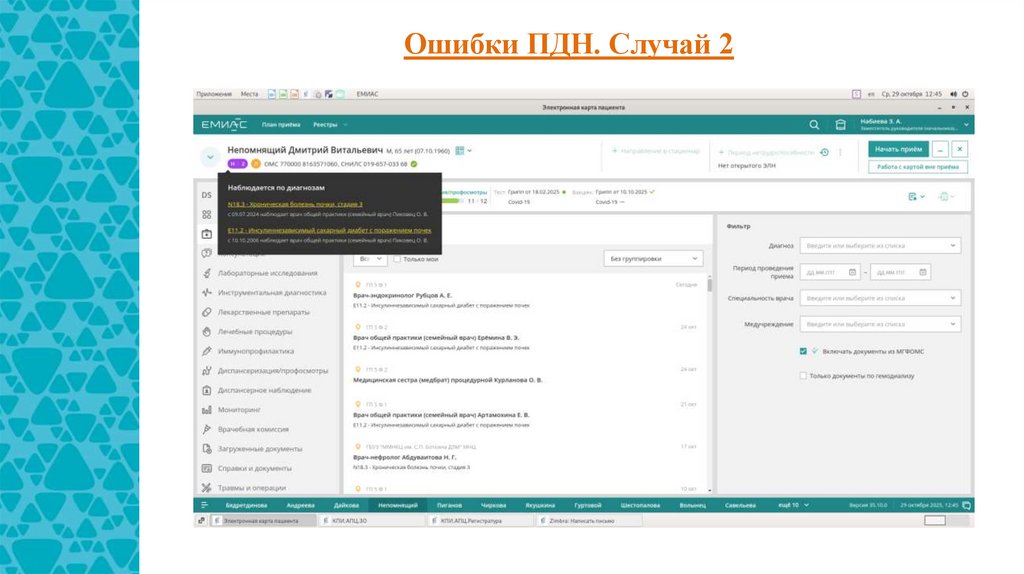Click the volume icon in system tray
Screen dimensions: 1024x574
click(x=953, y=94)
